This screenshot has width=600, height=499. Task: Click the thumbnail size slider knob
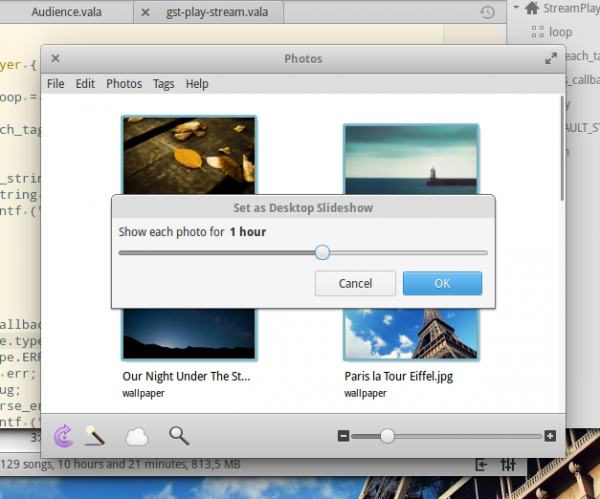tap(387, 436)
